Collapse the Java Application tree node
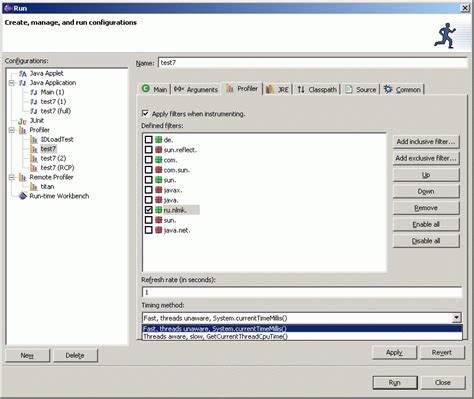 coord(12,83)
